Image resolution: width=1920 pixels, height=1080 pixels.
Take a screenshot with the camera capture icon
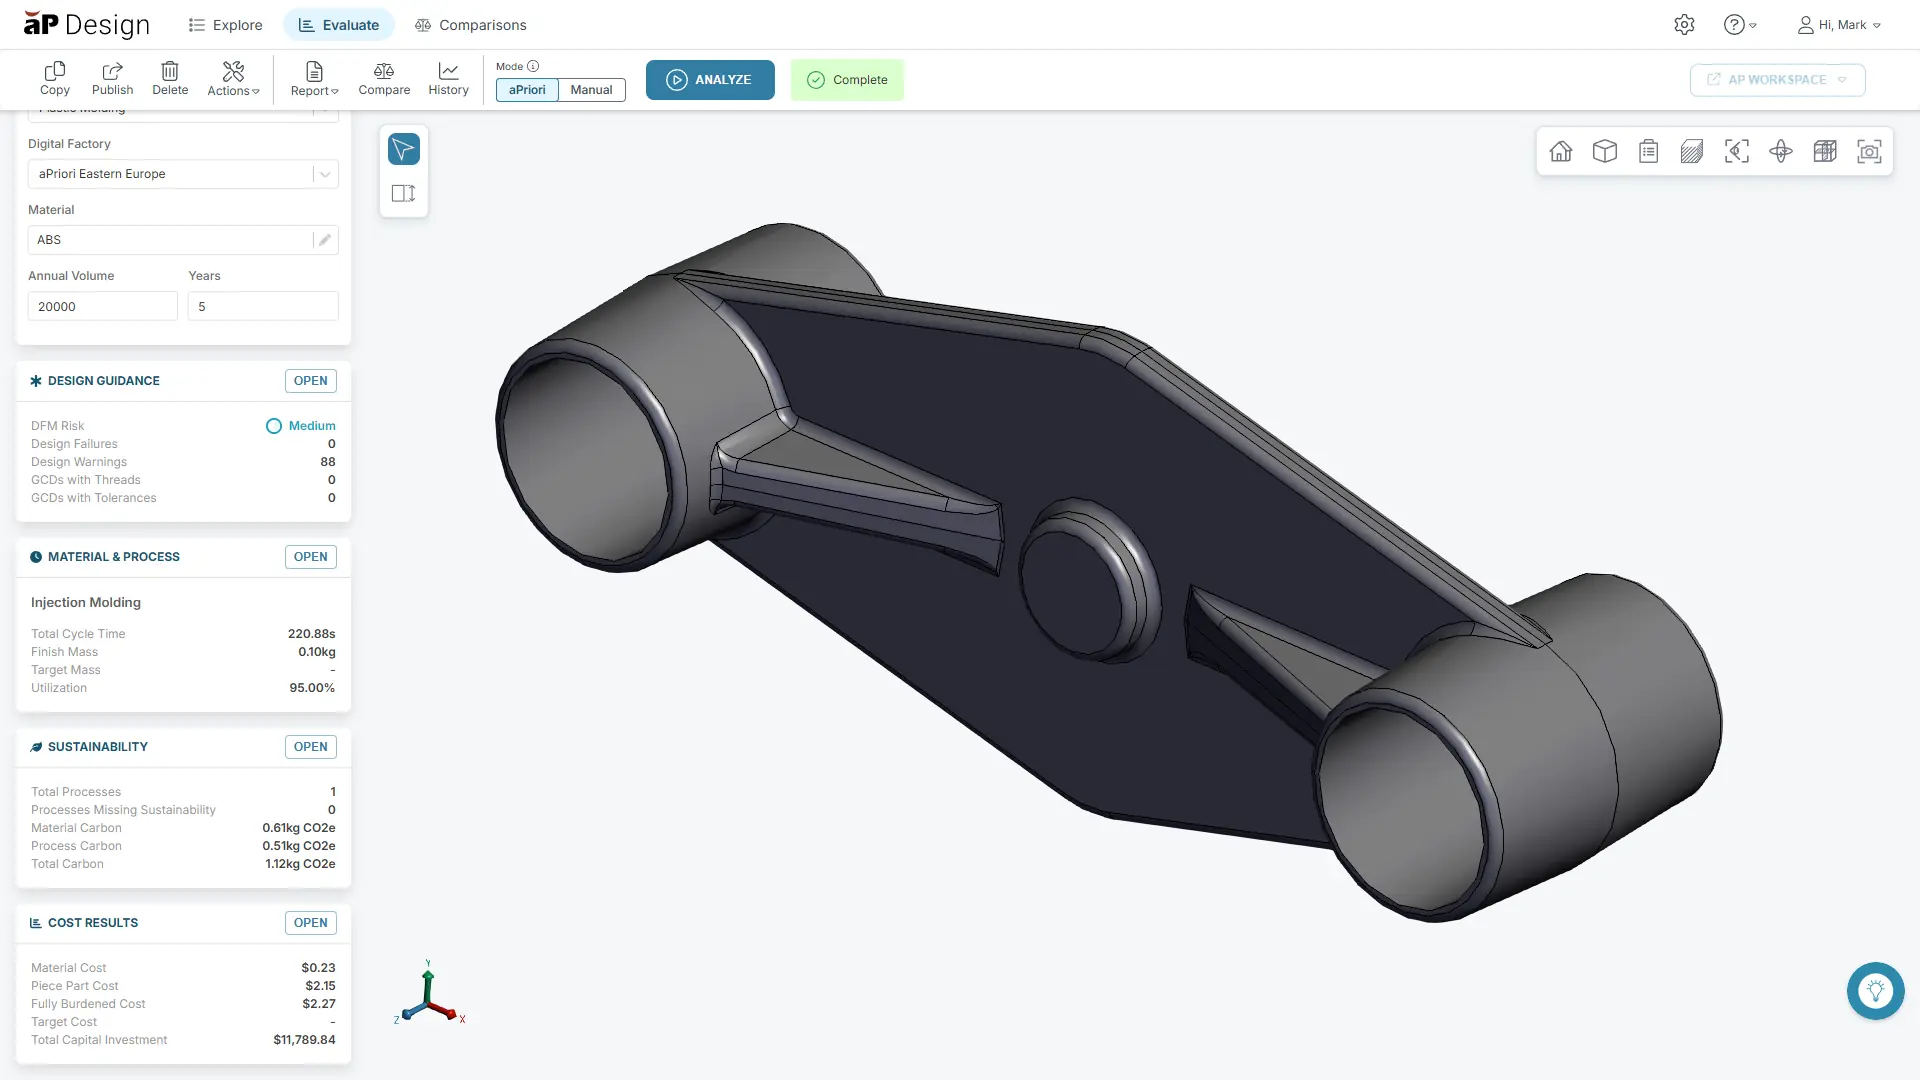pos(1869,151)
